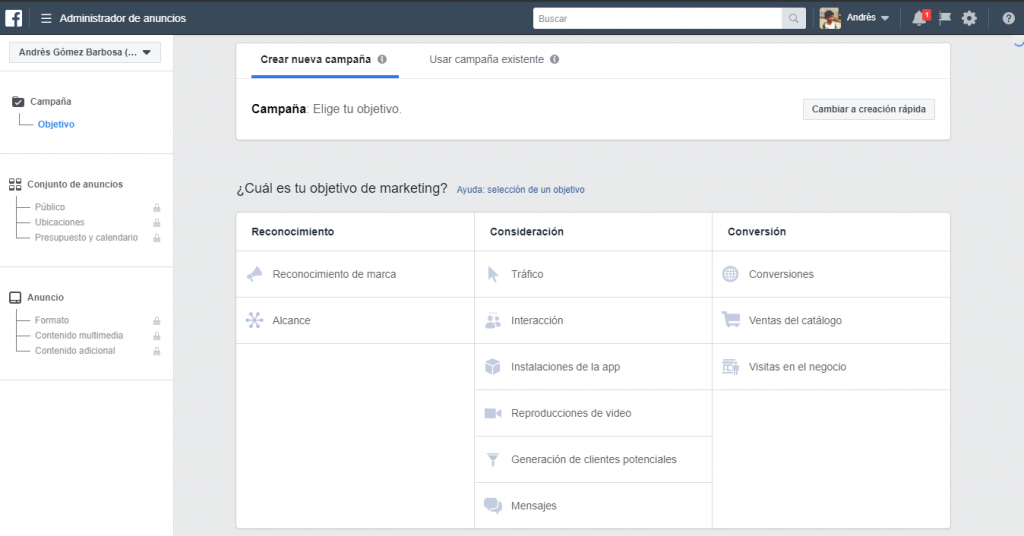Click the Campaña folder icon in sidebar
Viewport: 1024px width, 536px height.
(x=18, y=101)
